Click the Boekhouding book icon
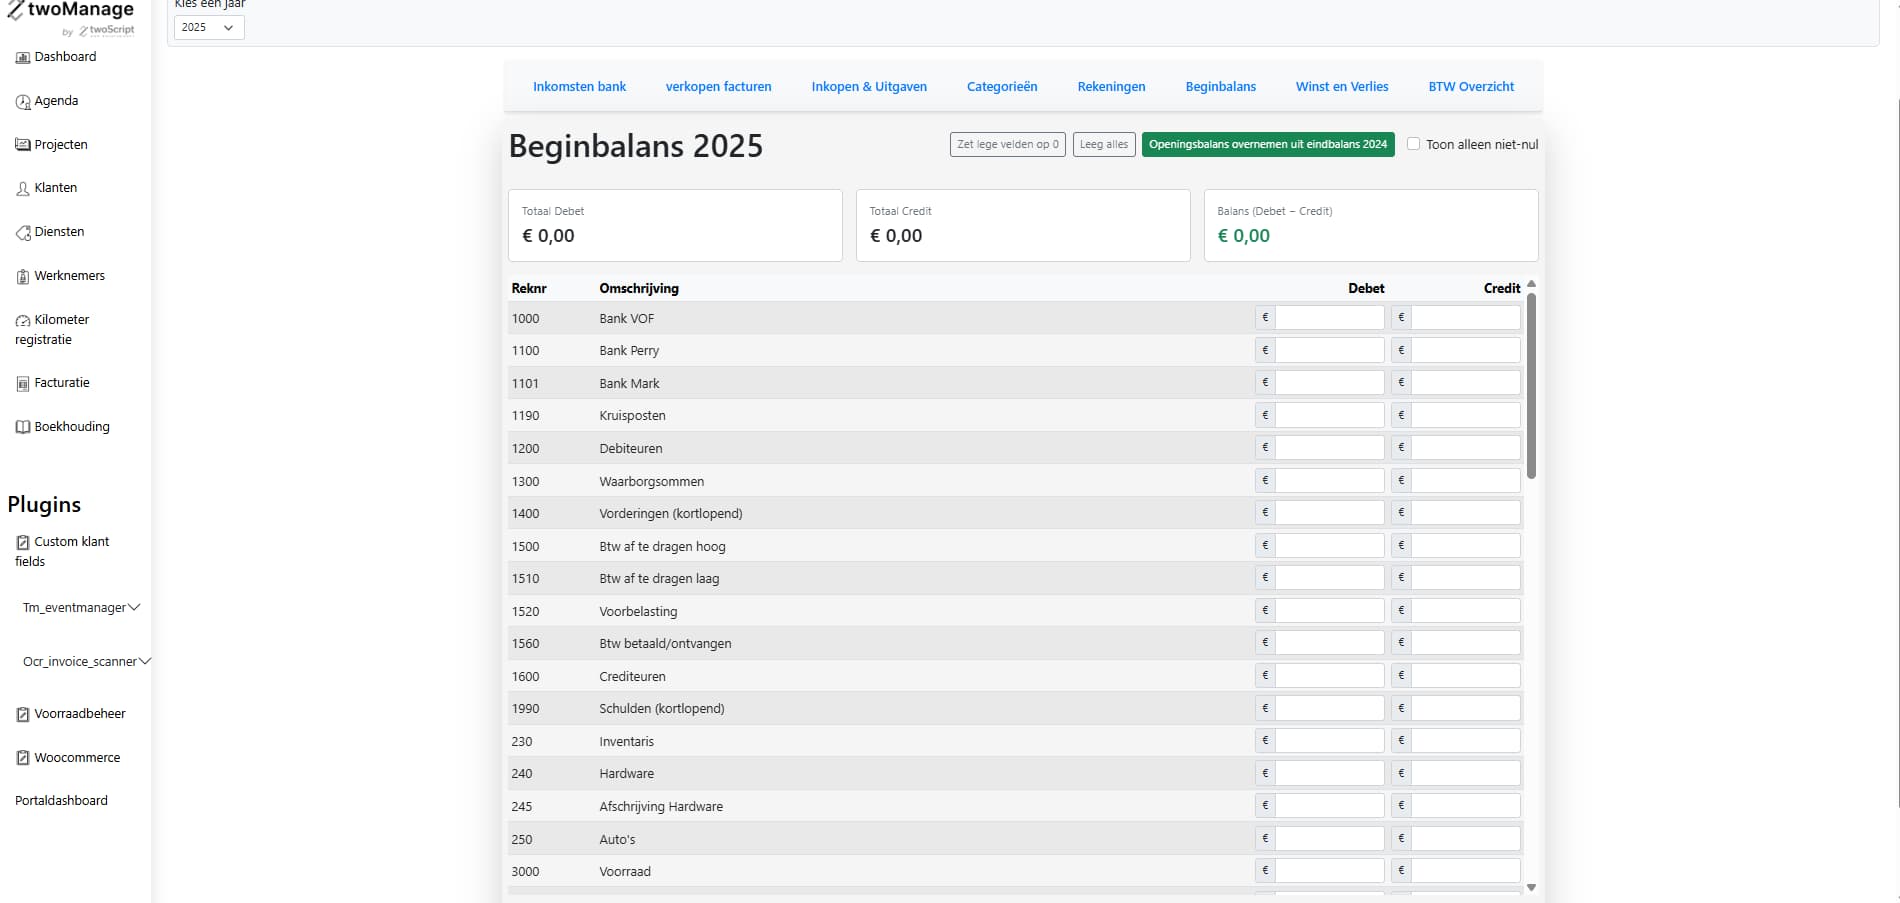Viewport: 1900px width, 903px height. [x=23, y=427]
